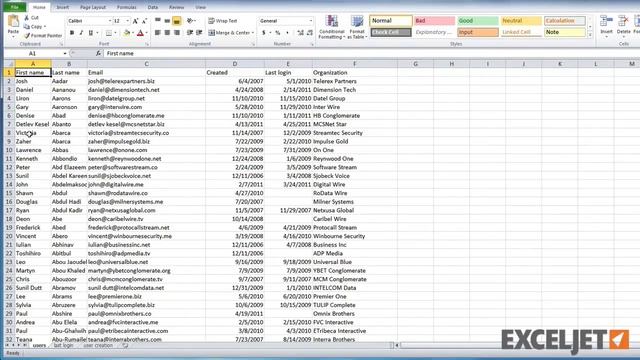Screen dimensions: 640x360
Task: Click Increase Decimal icon
Action: coord(301,33)
